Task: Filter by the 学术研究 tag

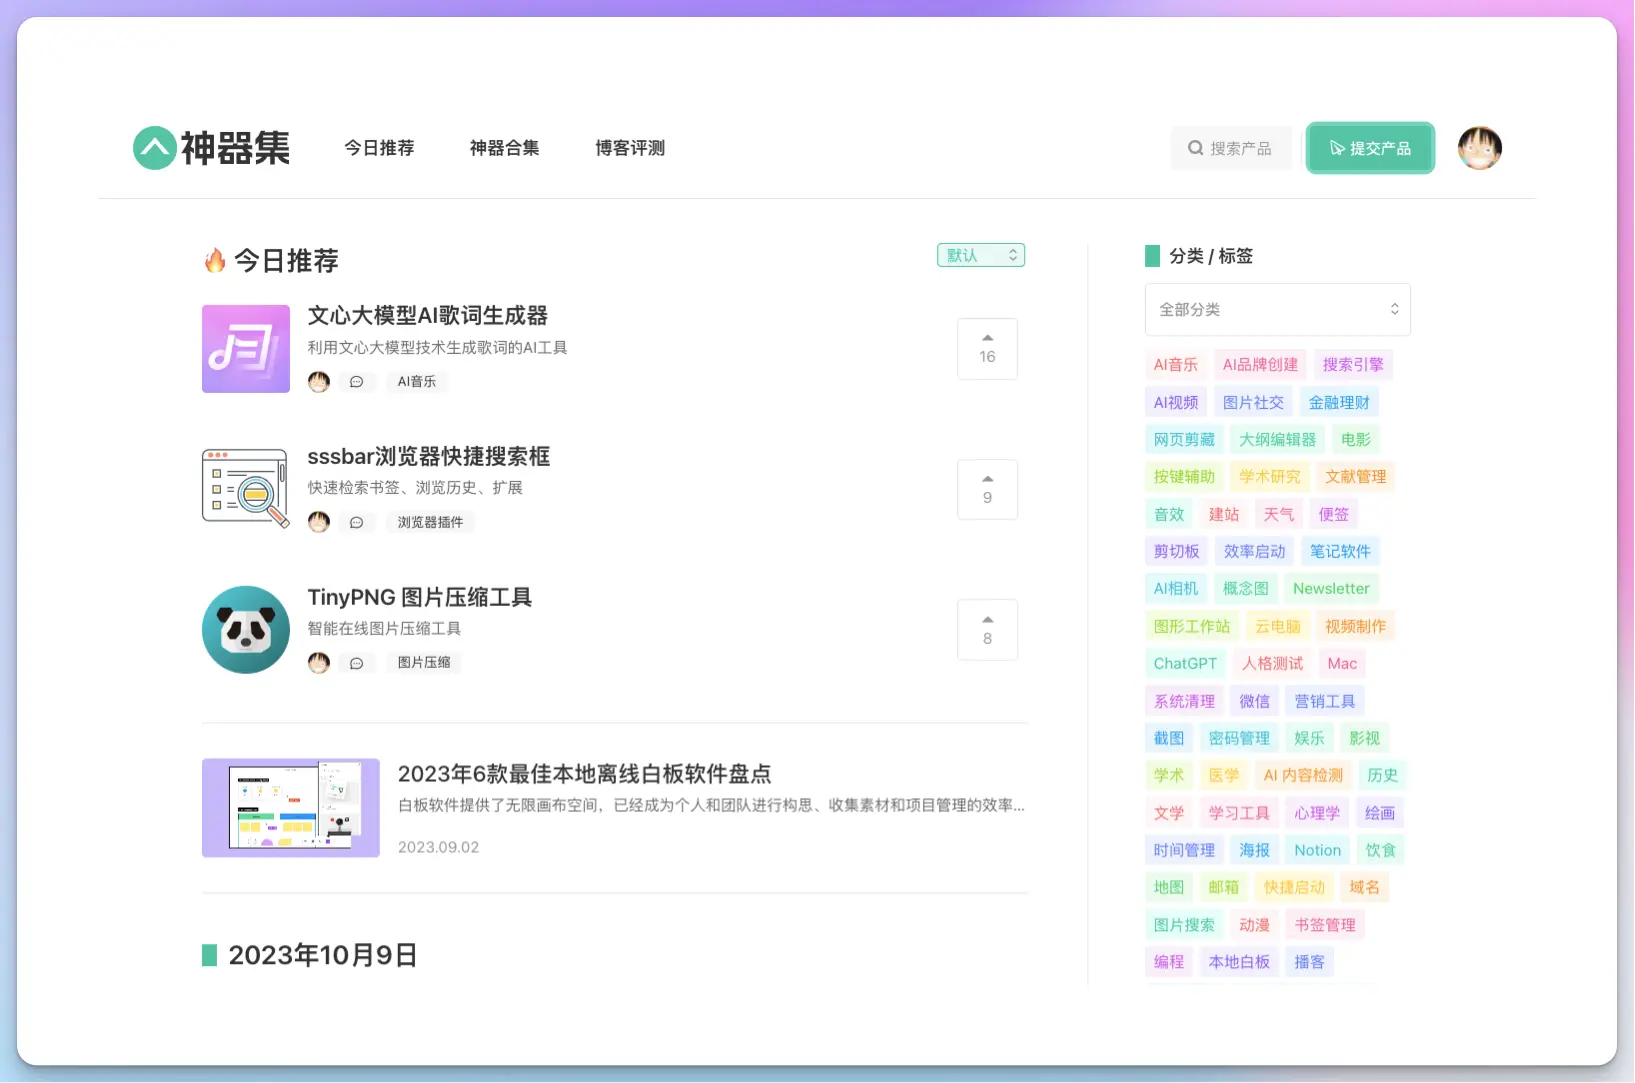Action: point(1270,477)
